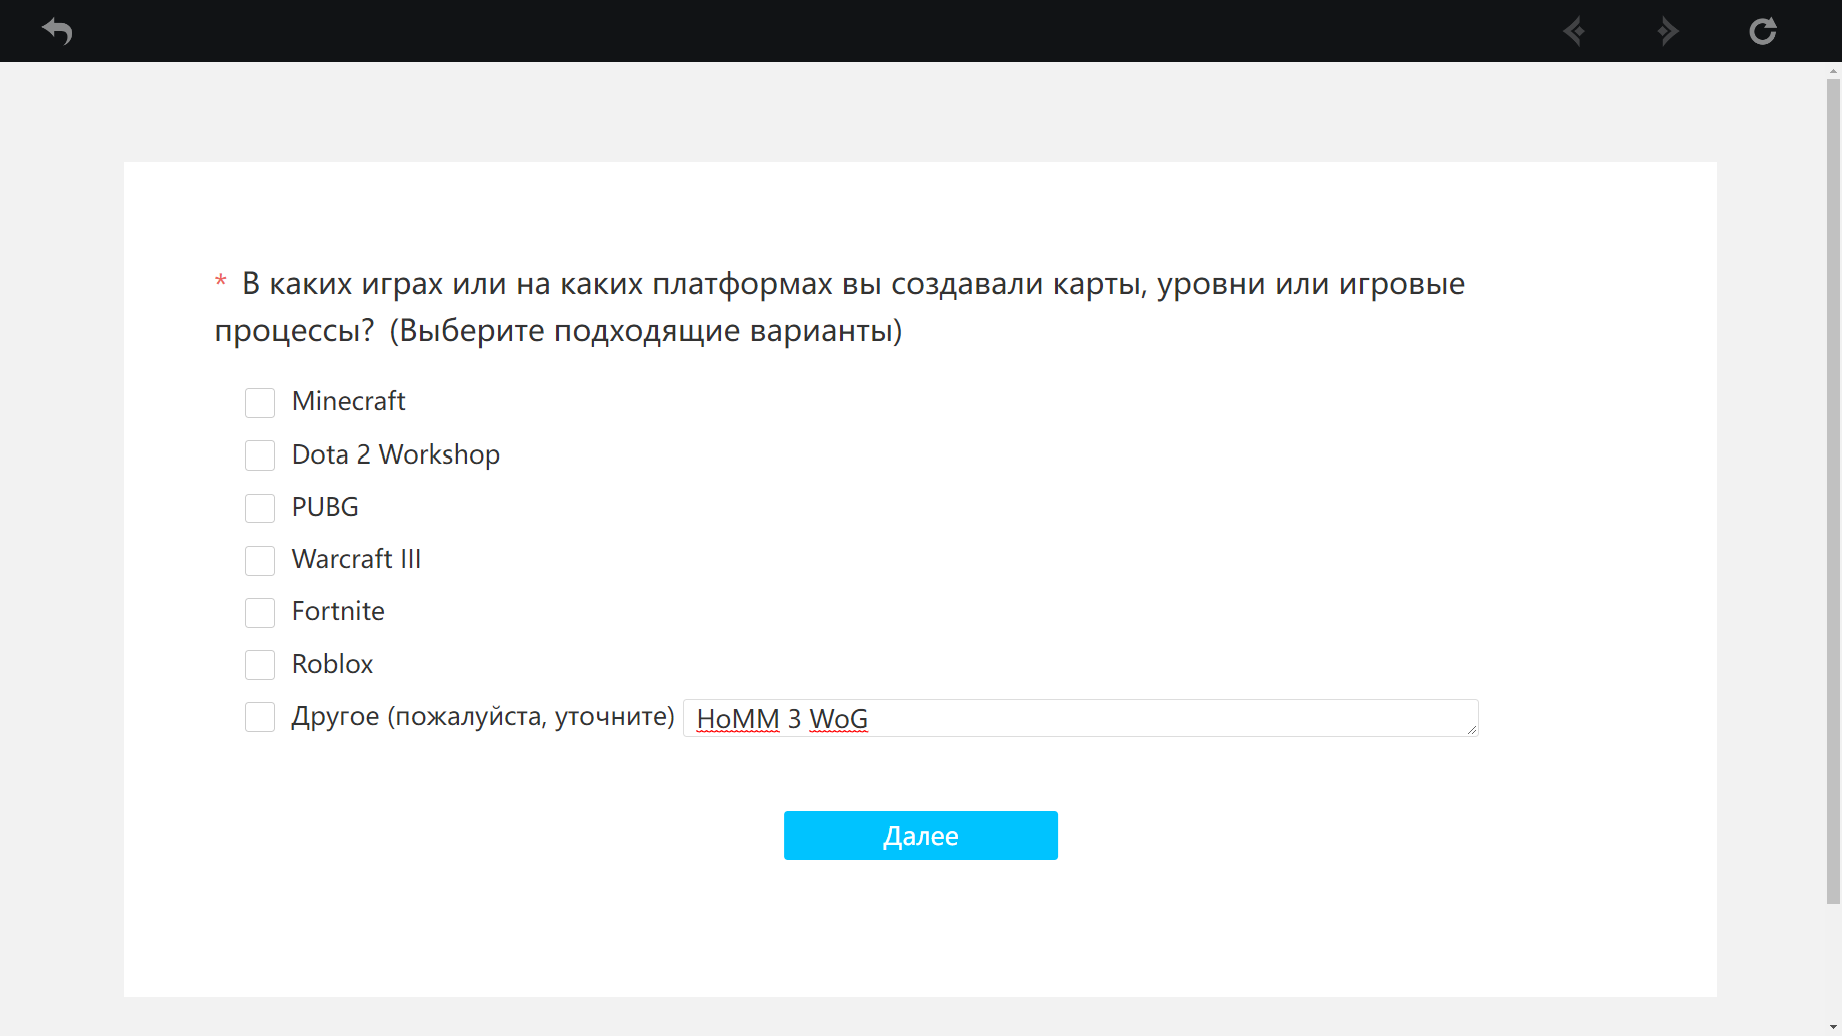Reload the survey page
Image resolution: width=1842 pixels, height=1036 pixels.
pyautogui.click(x=1762, y=31)
